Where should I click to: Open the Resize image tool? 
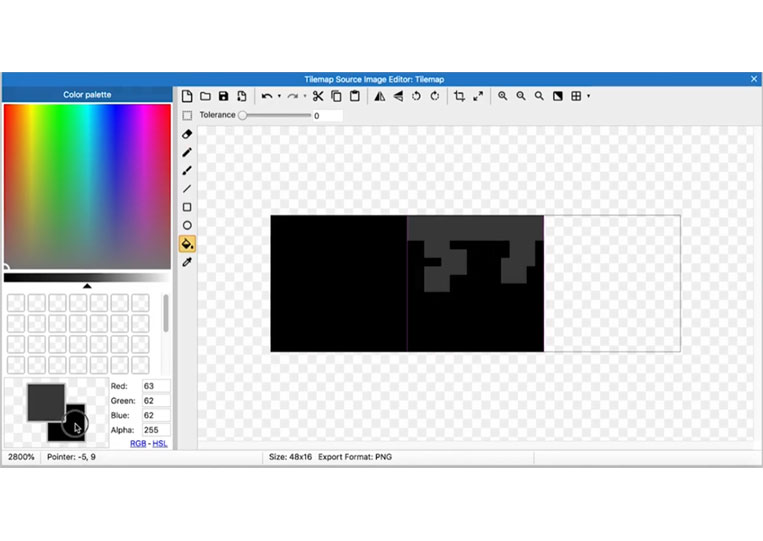pos(478,96)
